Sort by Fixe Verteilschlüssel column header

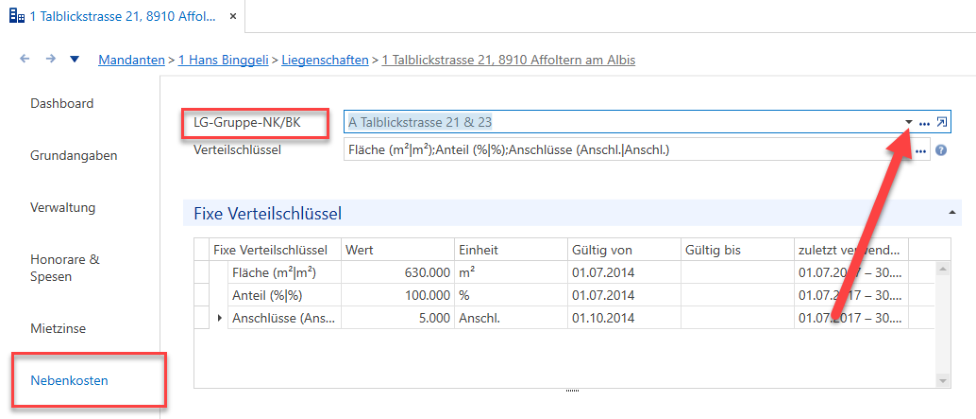276,250
